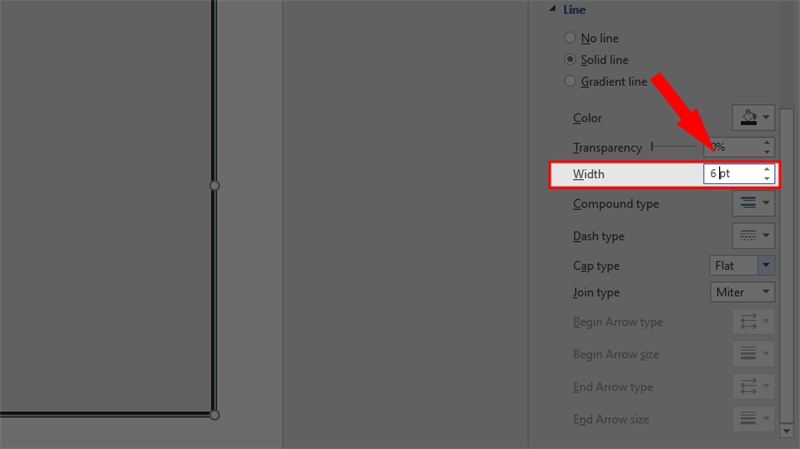Viewport: 800px width, 449px height.
Task: Open the Join type Miter dropdown
Action: click(x=742, y=292)
